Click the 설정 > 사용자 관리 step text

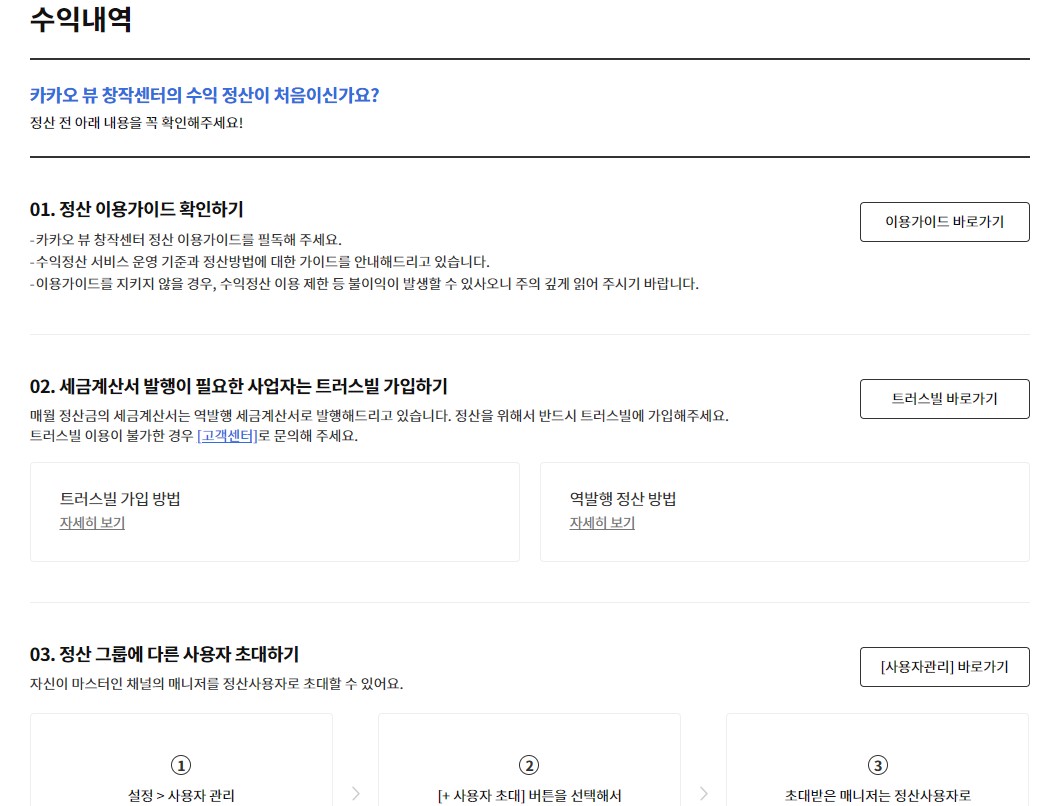181,795
